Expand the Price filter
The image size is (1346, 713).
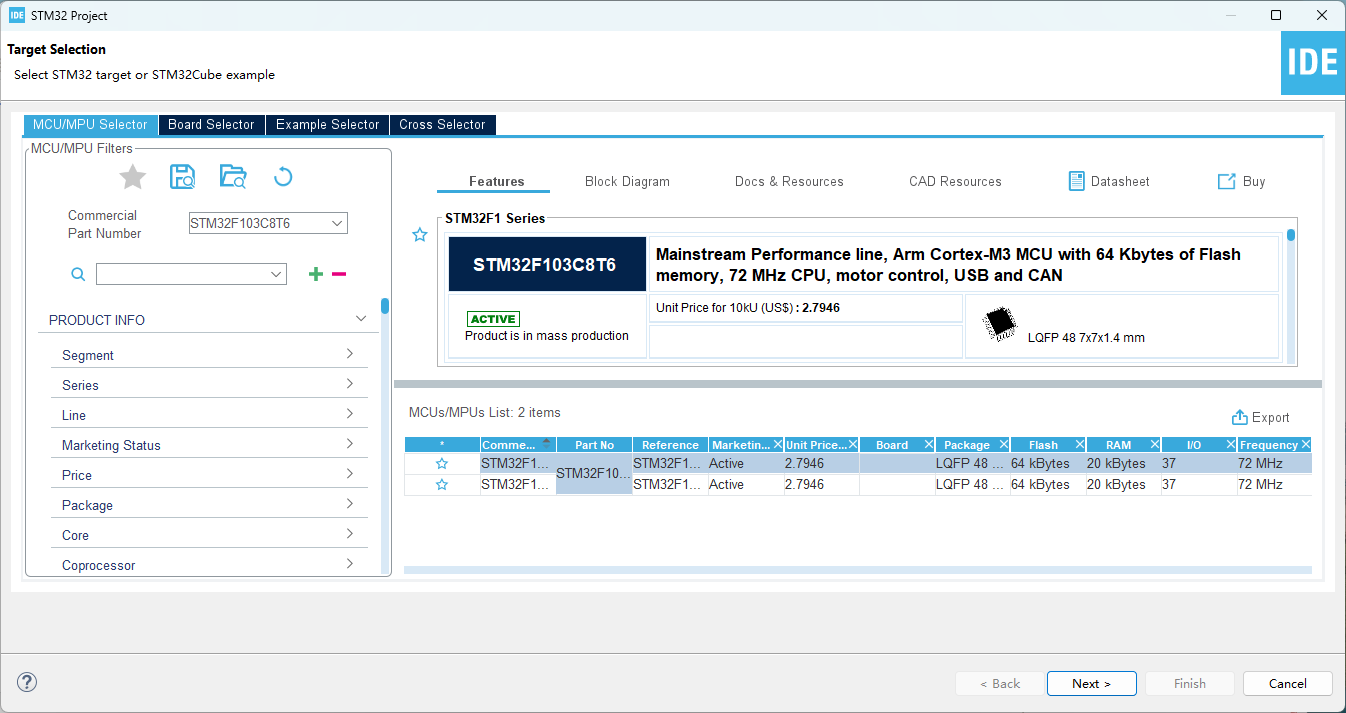point(350,474)
